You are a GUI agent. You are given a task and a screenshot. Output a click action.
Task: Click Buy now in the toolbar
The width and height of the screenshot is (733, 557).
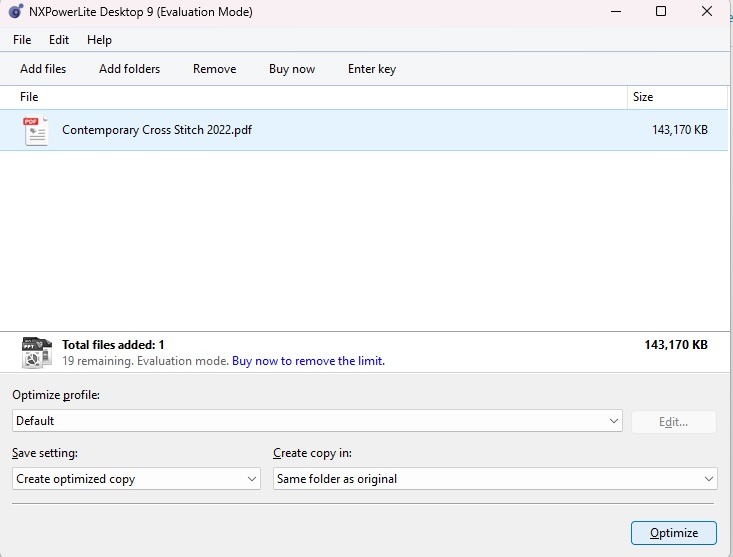point(292,69)
